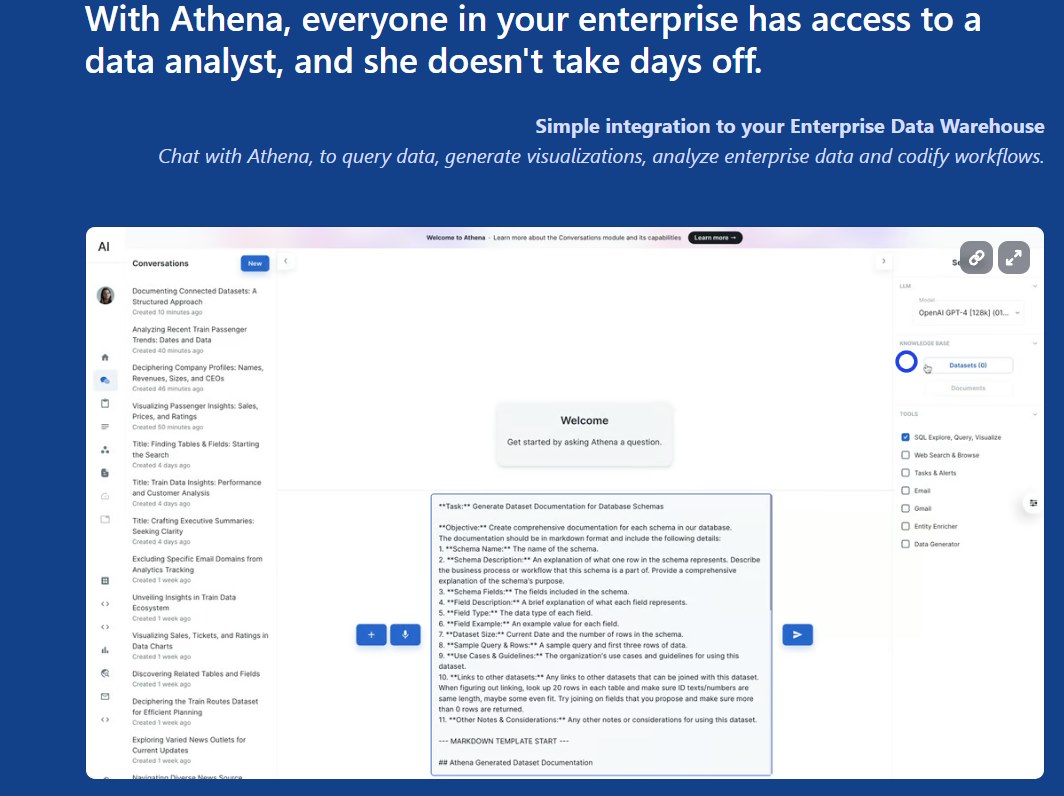Open 'Visualizing Passenger Insights' conversation

coord(197,416)
